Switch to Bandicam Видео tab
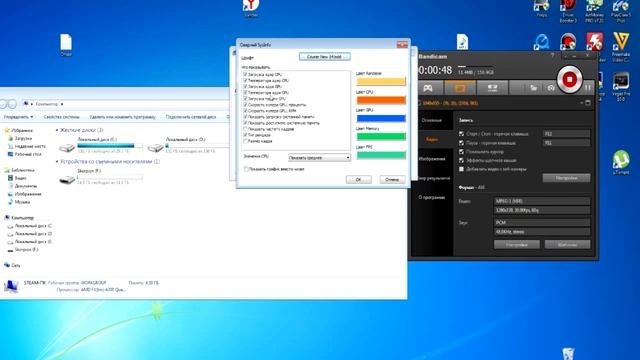This screenshot has width=640, height=360. pyautogui.click(x=432, y=140)
